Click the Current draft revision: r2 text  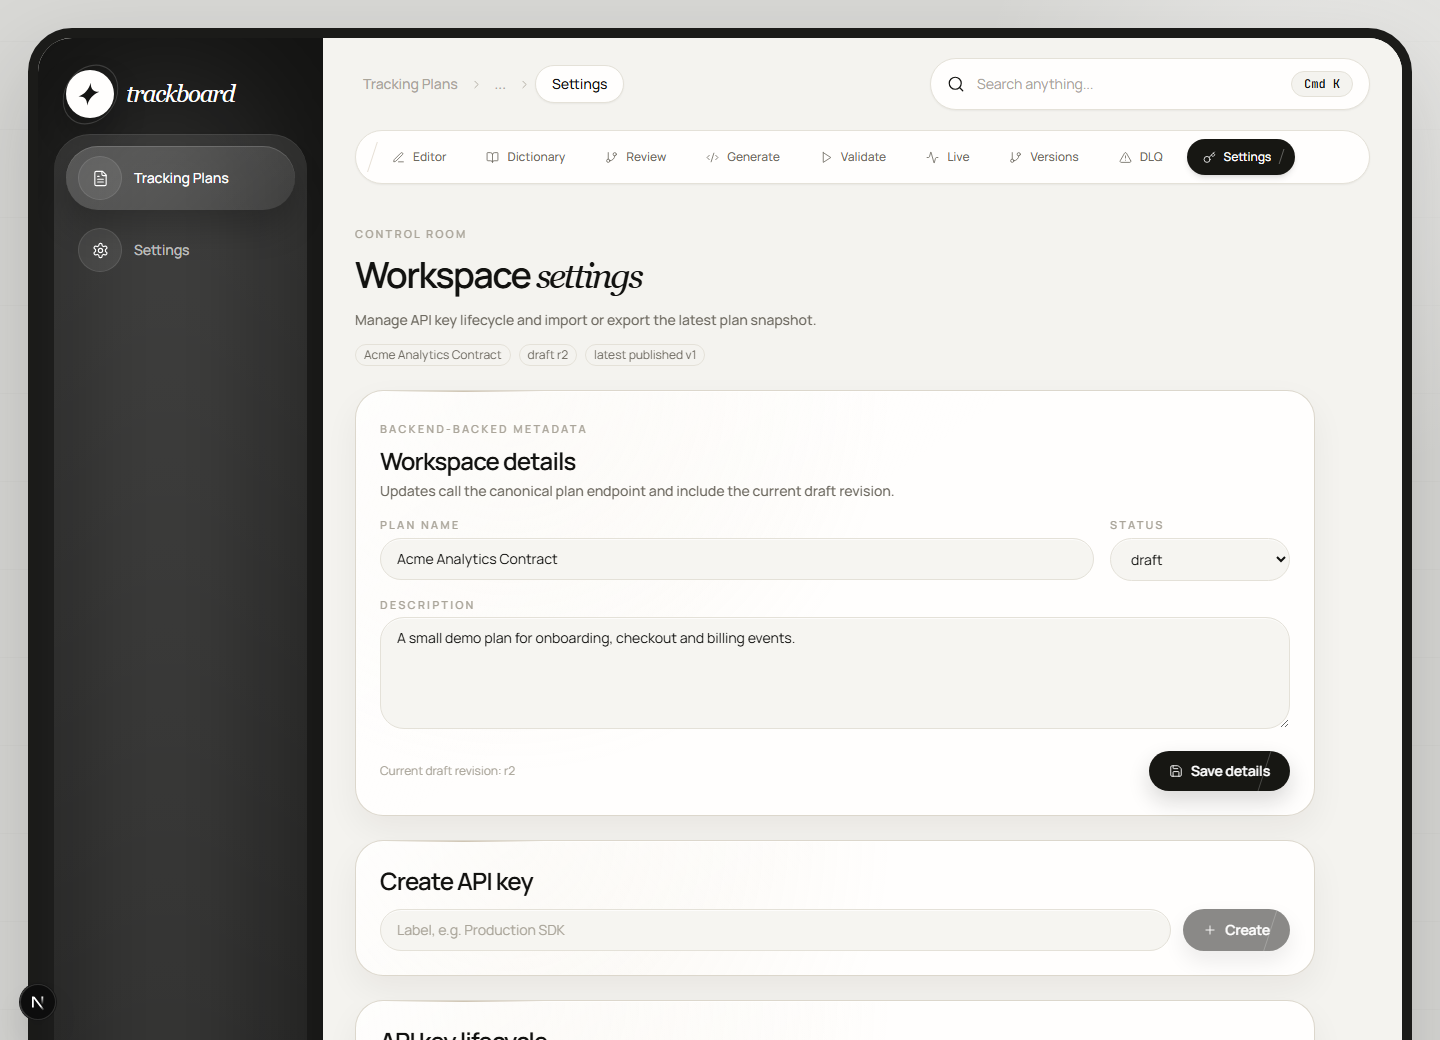coord(447,771)
